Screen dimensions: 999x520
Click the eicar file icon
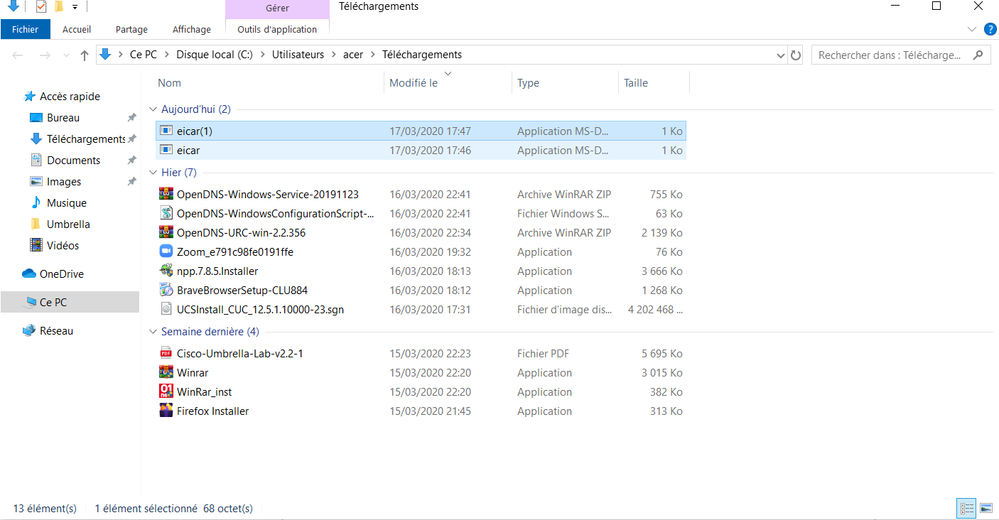click(x=166, y=150)
